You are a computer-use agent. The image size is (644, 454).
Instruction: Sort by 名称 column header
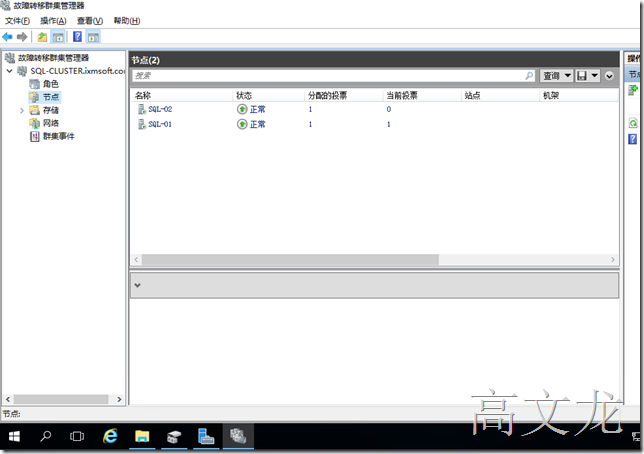point(182,96)
